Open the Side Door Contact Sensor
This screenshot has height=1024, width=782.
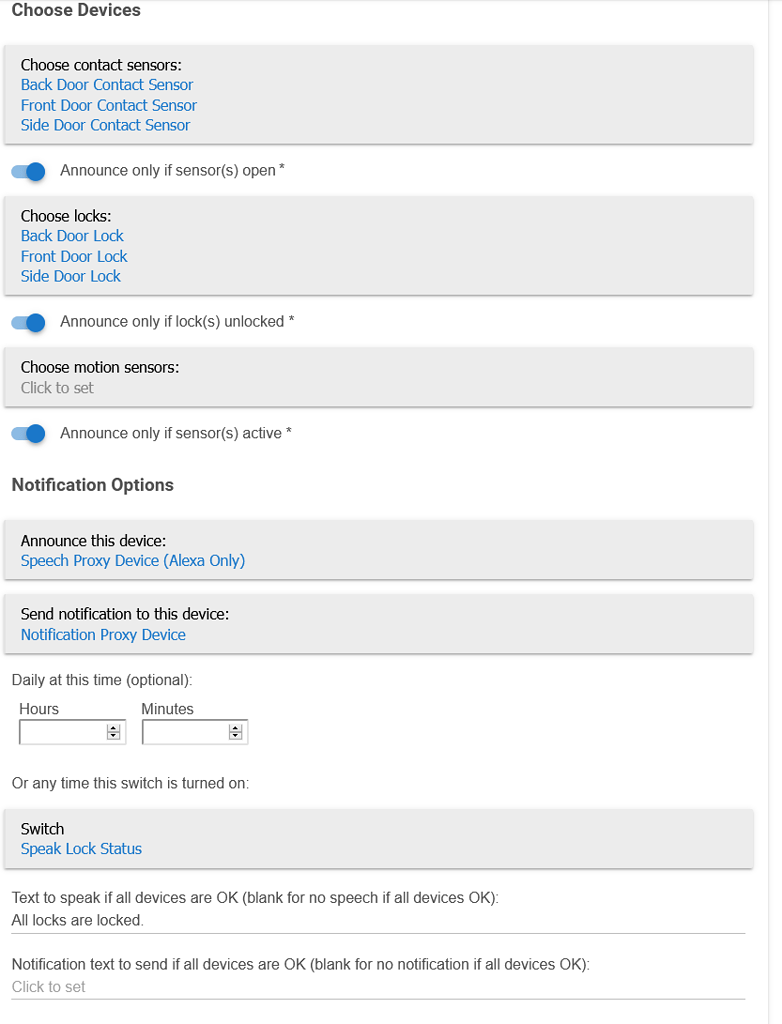coord(105,125)
